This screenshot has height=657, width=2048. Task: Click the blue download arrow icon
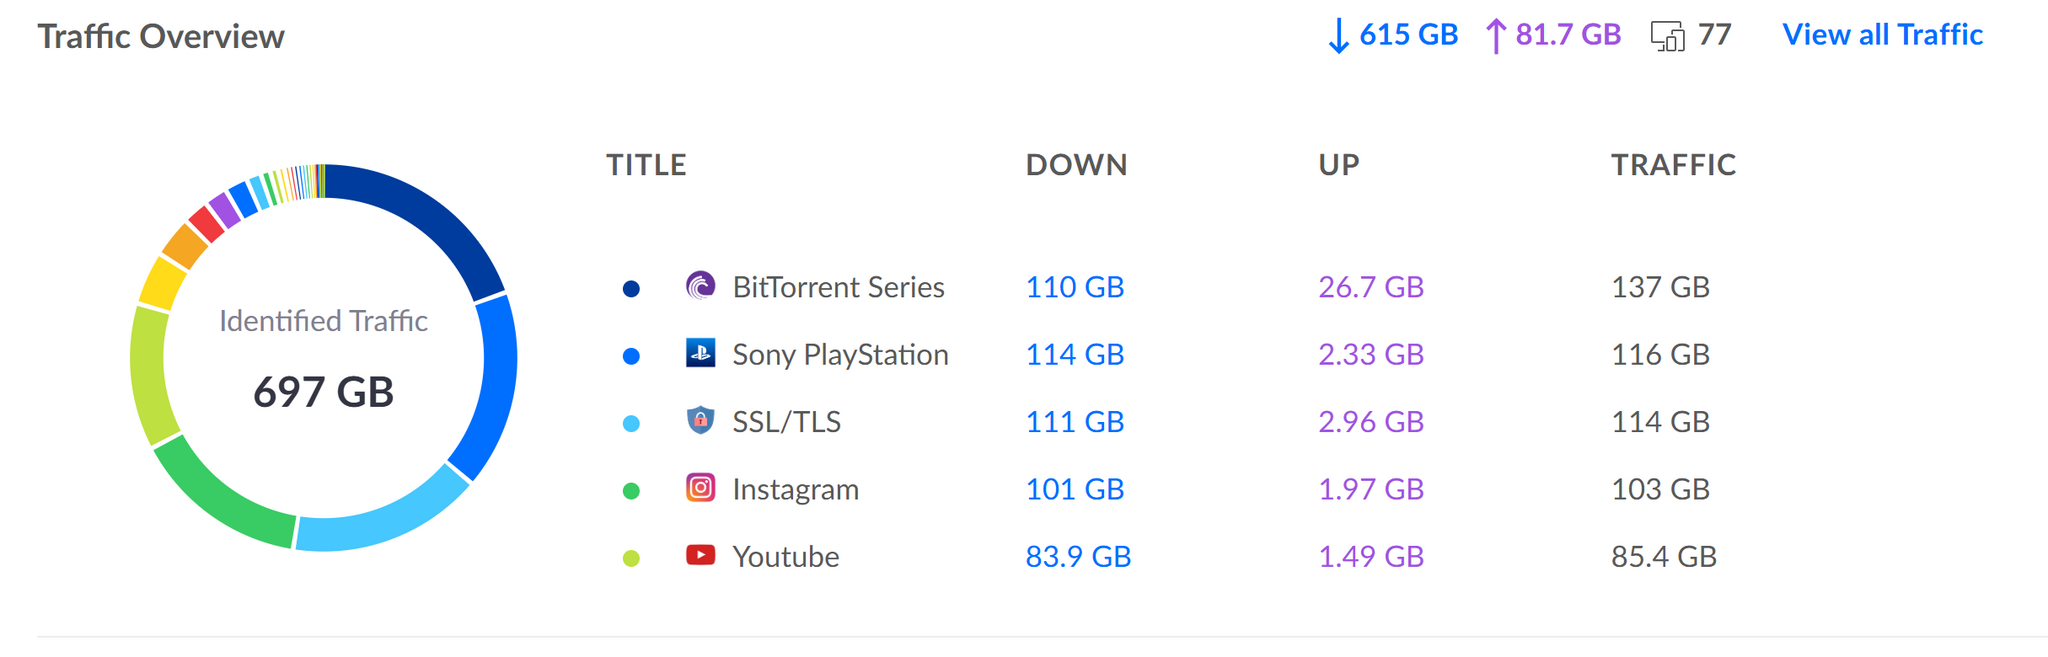1338,36
